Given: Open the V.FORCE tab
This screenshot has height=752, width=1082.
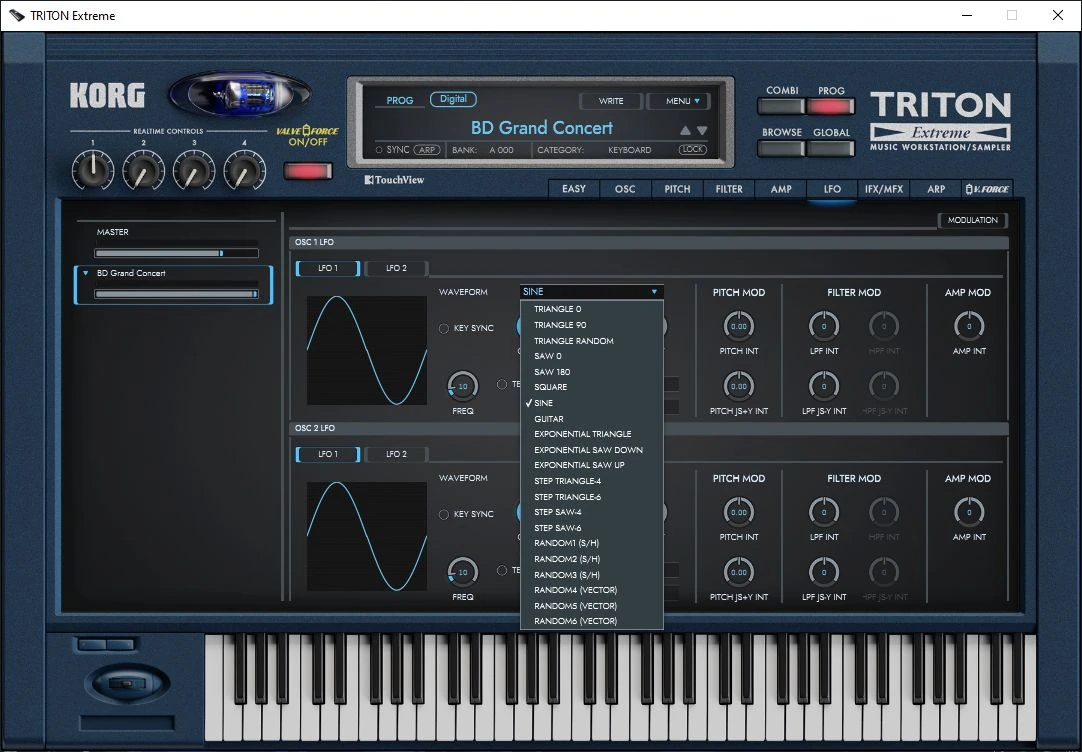Looking at the screenshot, I should (987, 189).
